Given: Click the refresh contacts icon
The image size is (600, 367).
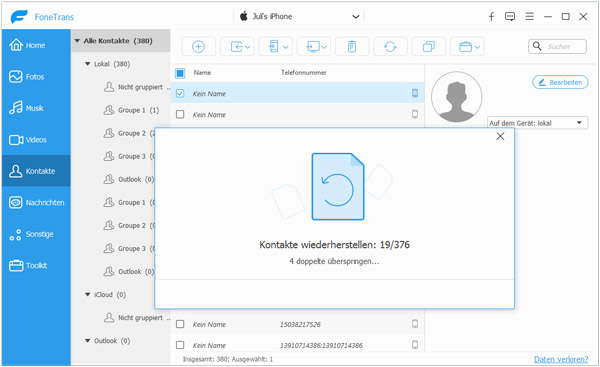Looking at the screenshot, I should click(x=390, y=47).
